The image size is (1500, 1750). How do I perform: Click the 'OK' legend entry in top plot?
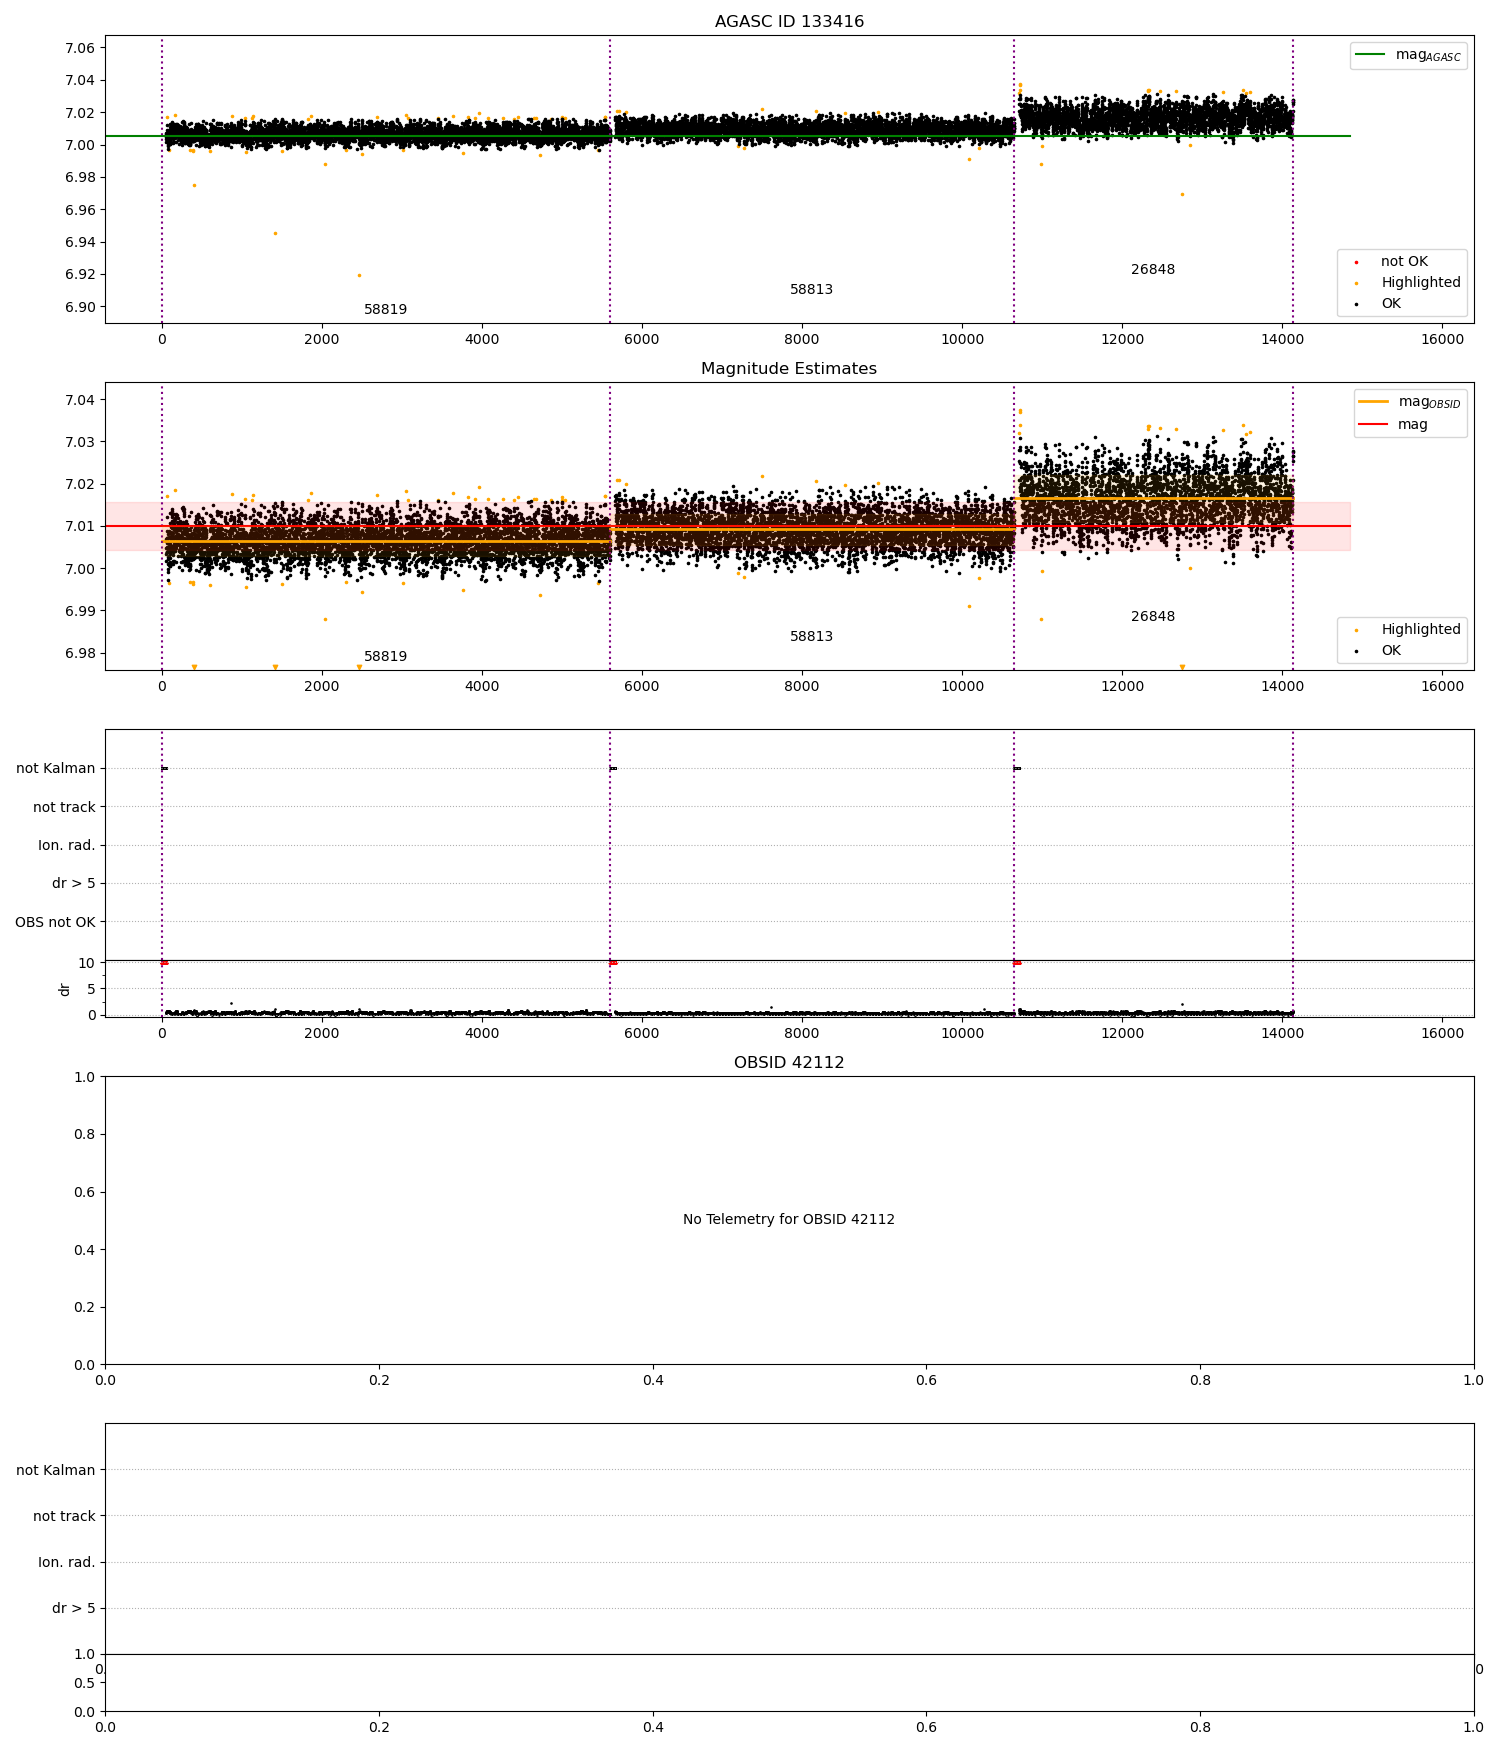pyautogui.click(x=1391, y=304)
